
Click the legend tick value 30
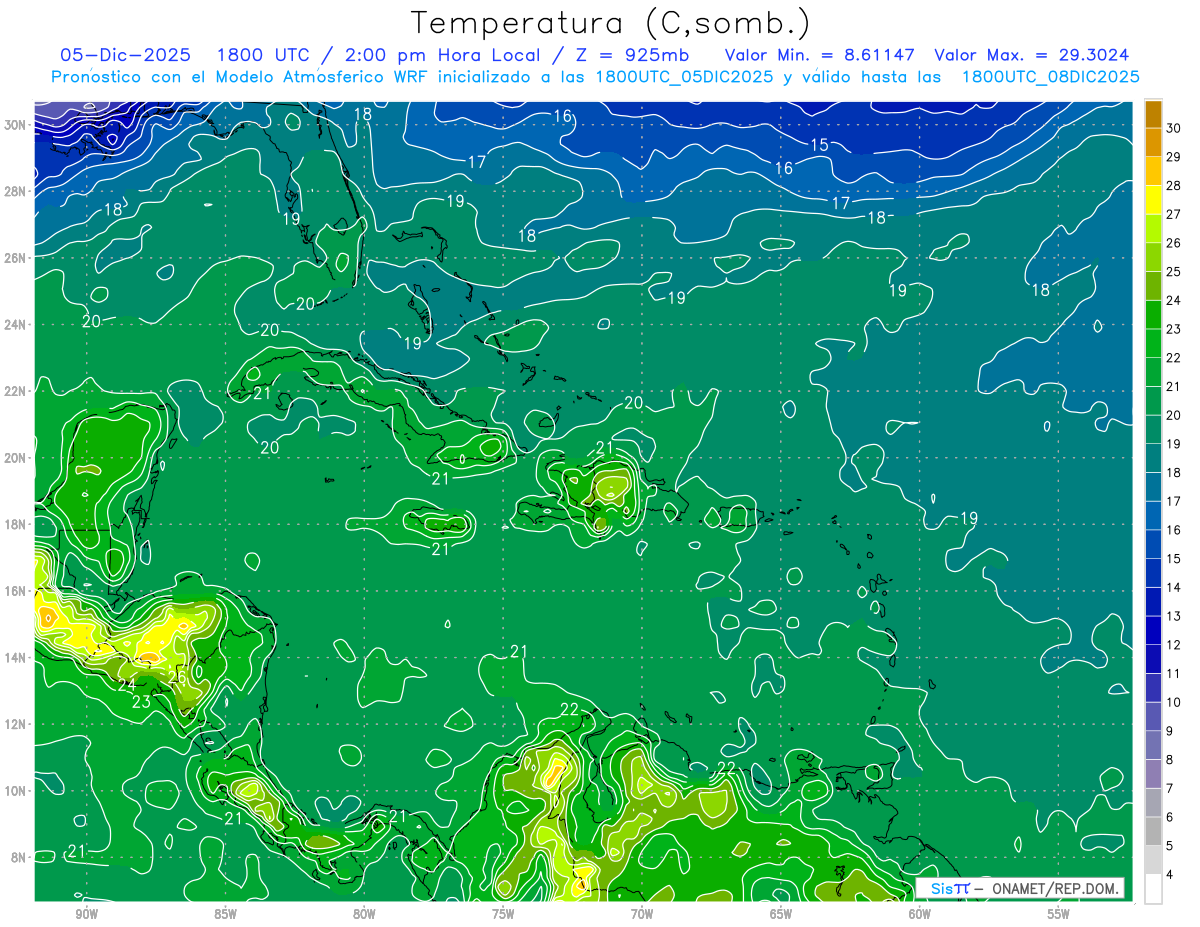tap(1173, 128)
